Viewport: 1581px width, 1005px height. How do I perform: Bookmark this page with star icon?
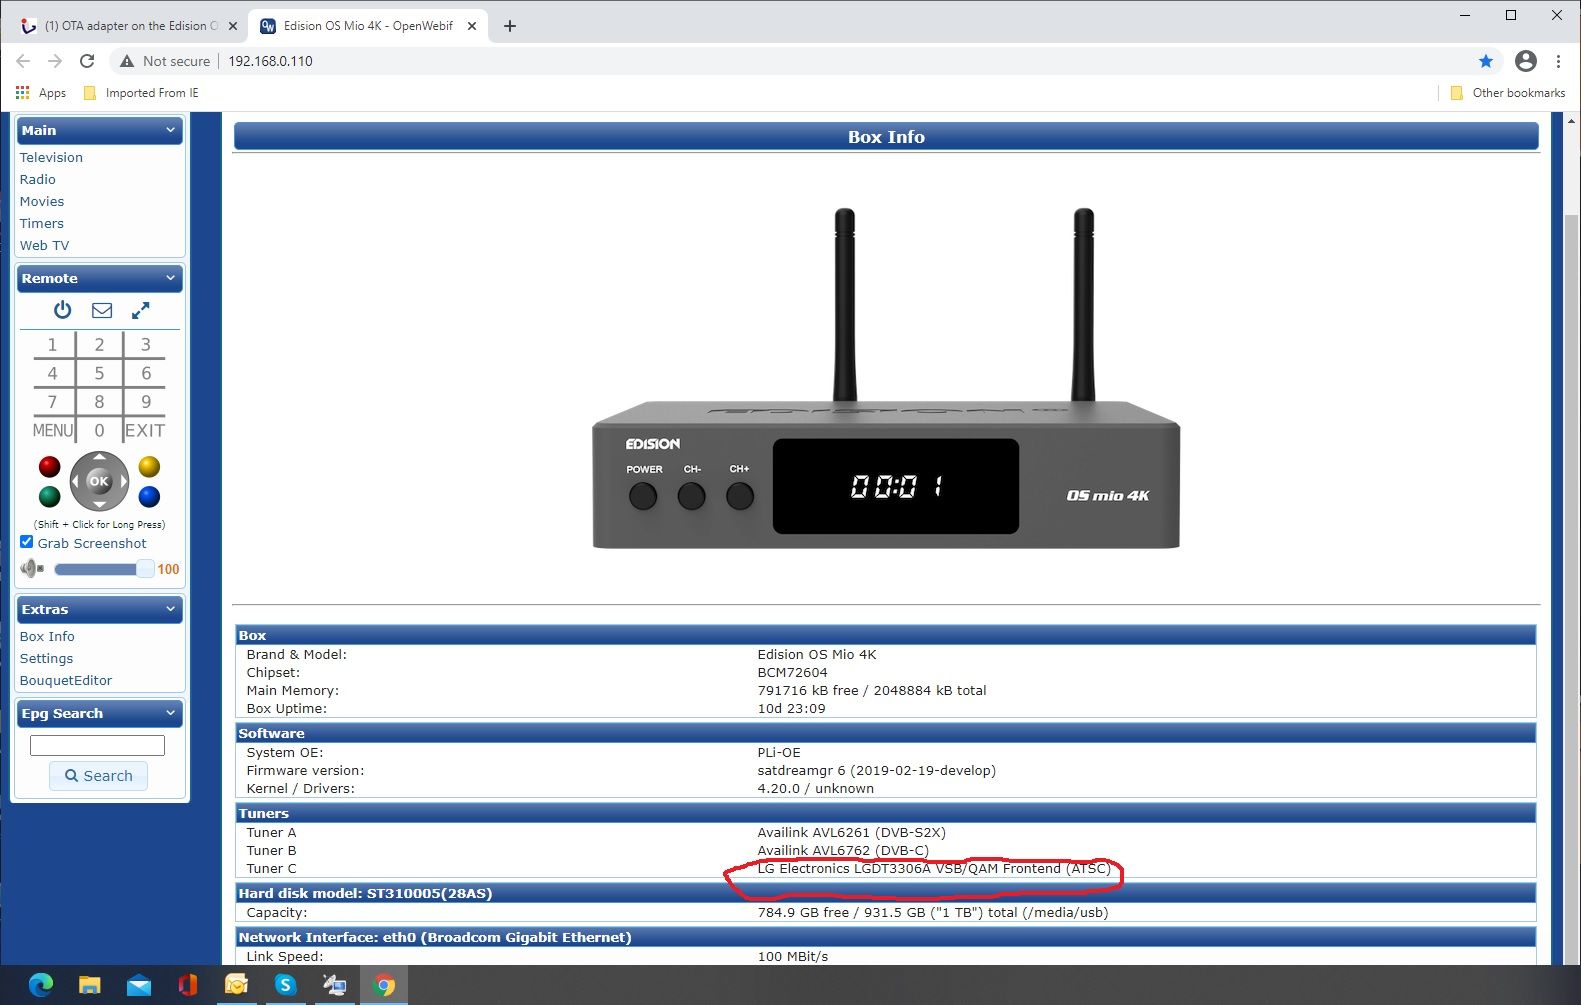pyautogui.click(x=1486, y=61)
